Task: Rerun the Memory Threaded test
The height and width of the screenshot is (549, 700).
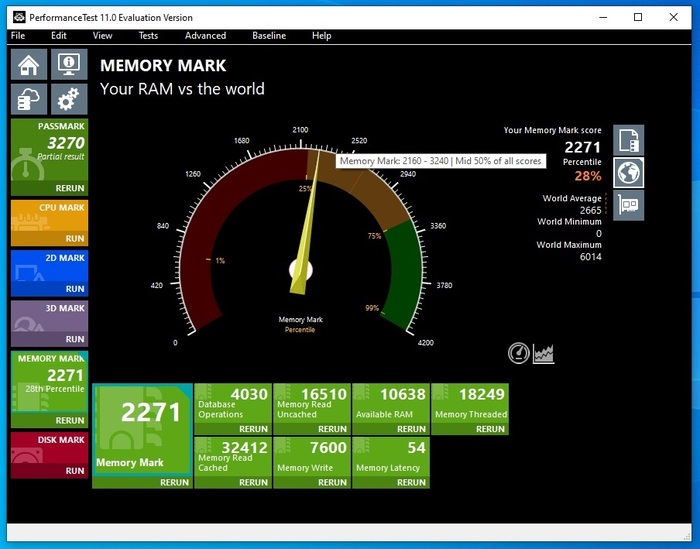Action: pos(490,429)
